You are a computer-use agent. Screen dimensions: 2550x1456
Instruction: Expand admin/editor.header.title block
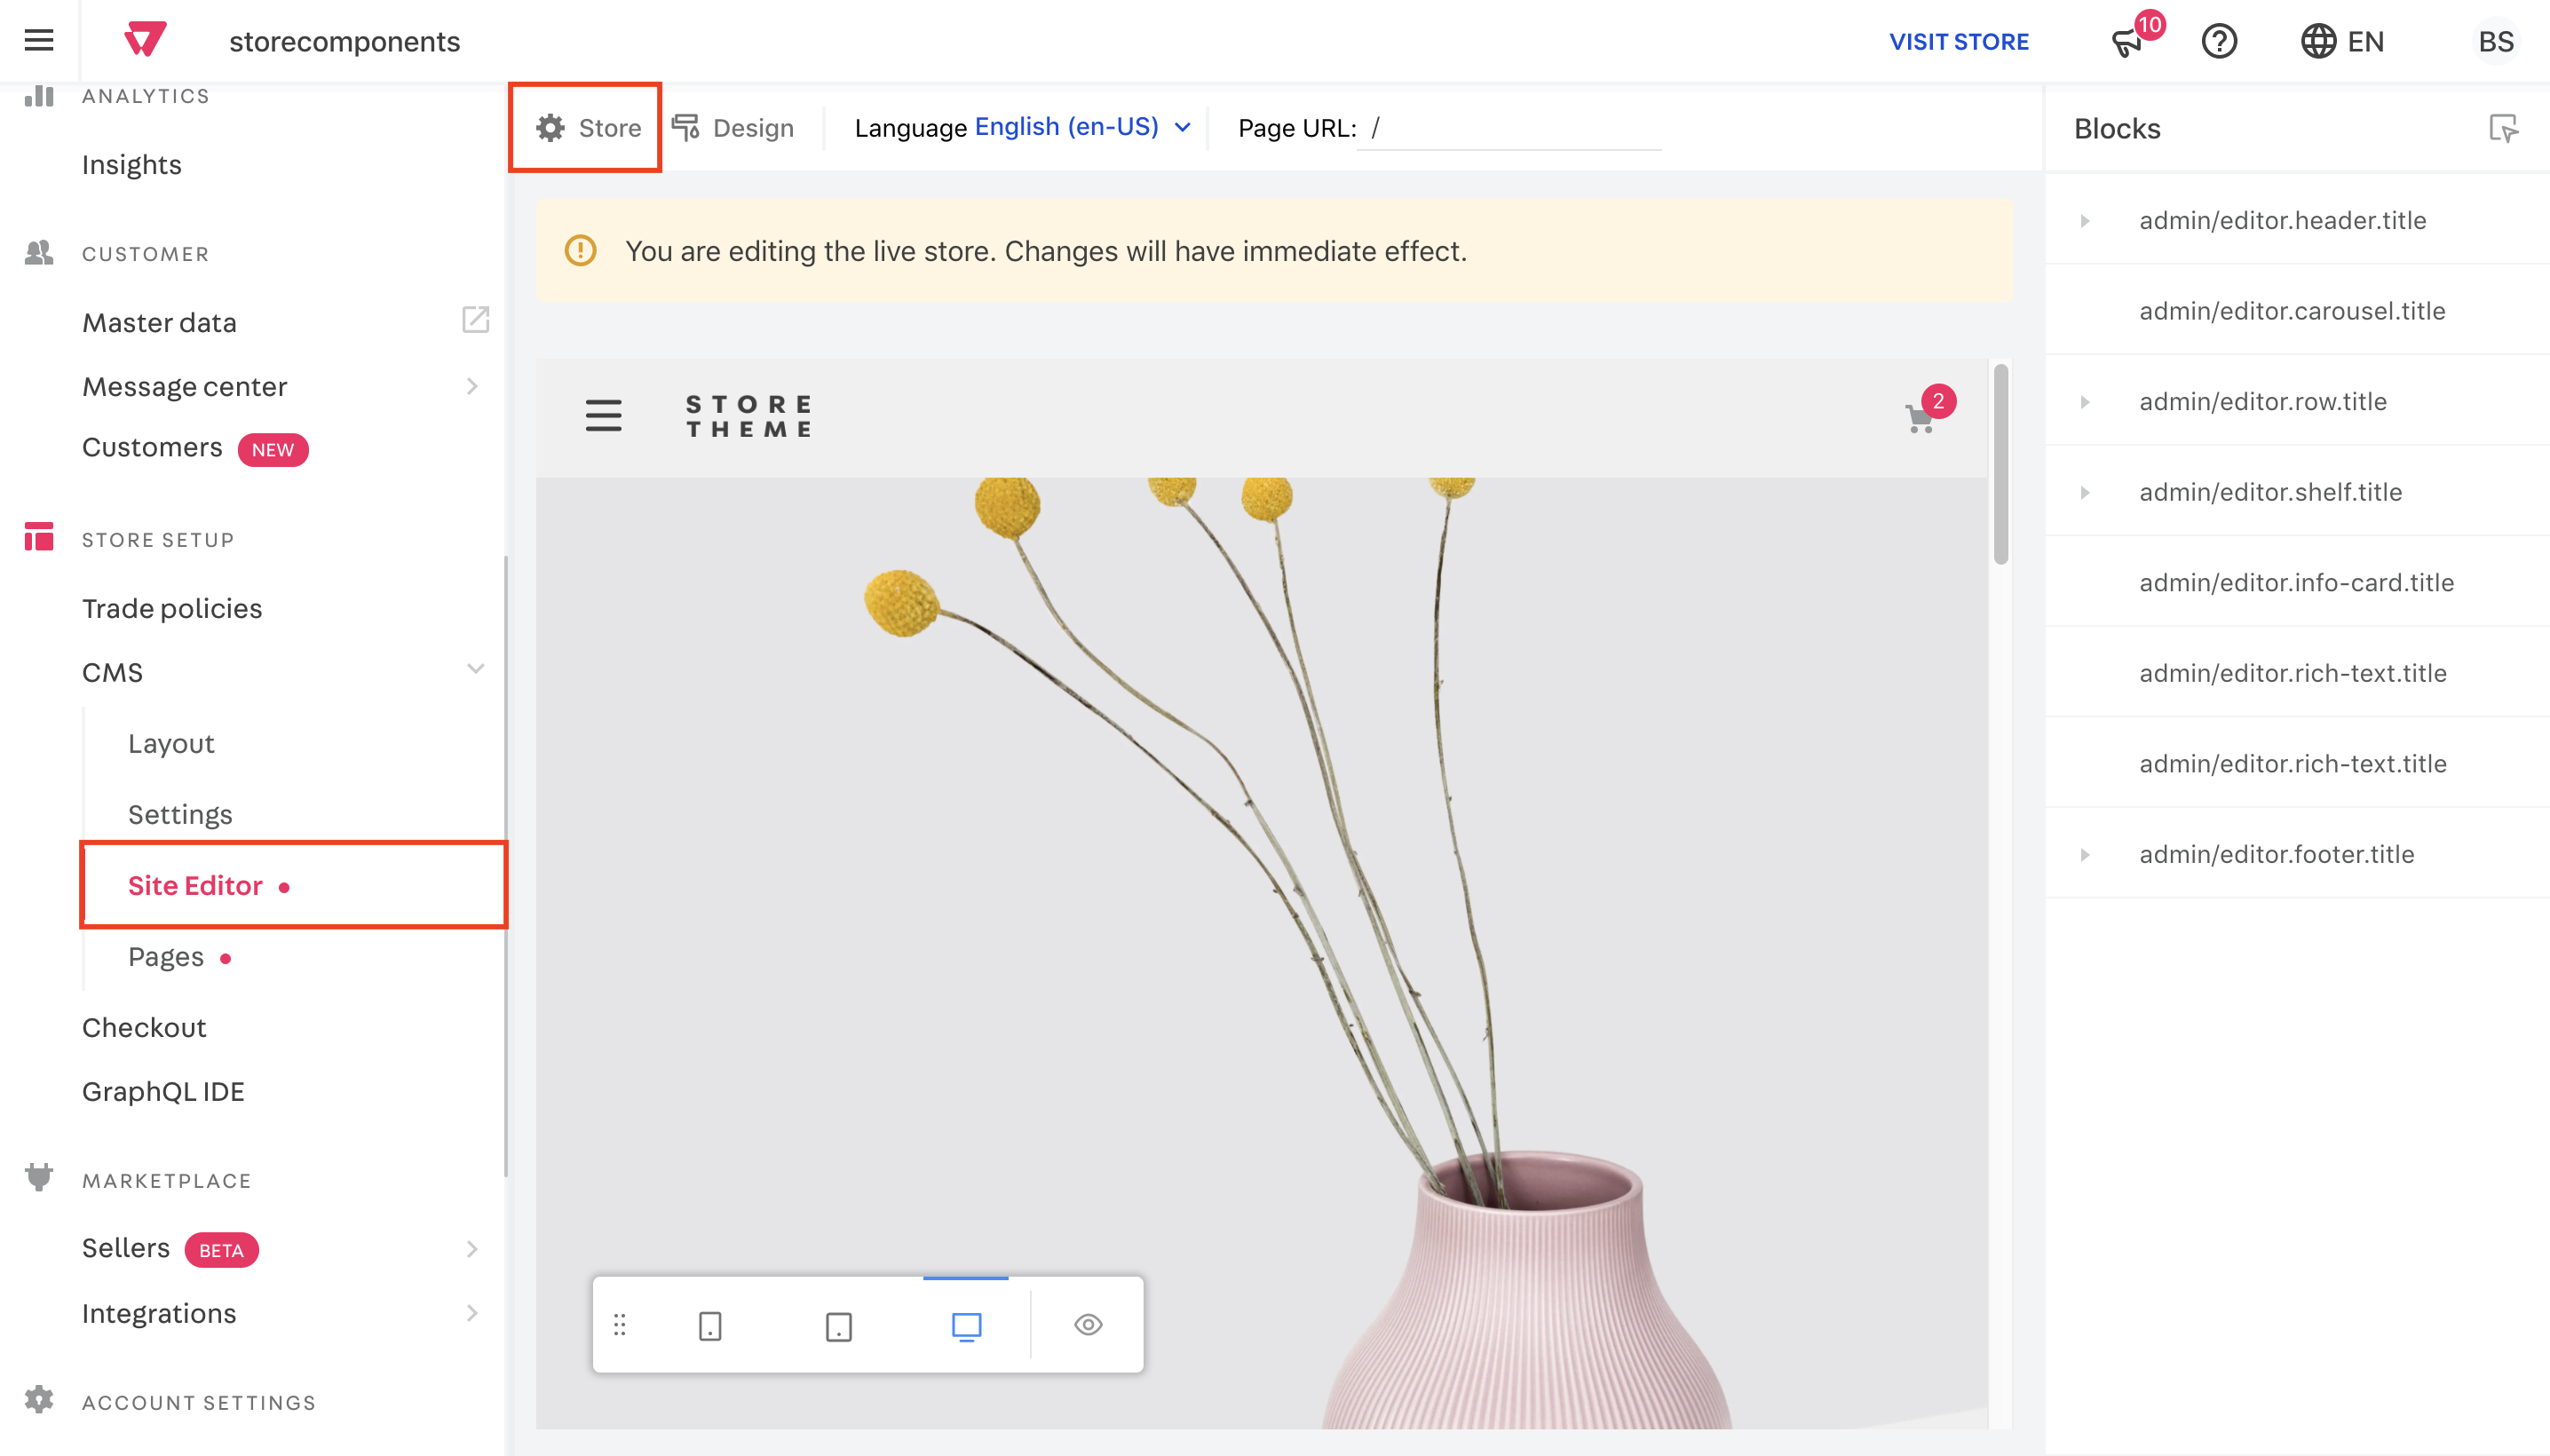[2085, 221]
